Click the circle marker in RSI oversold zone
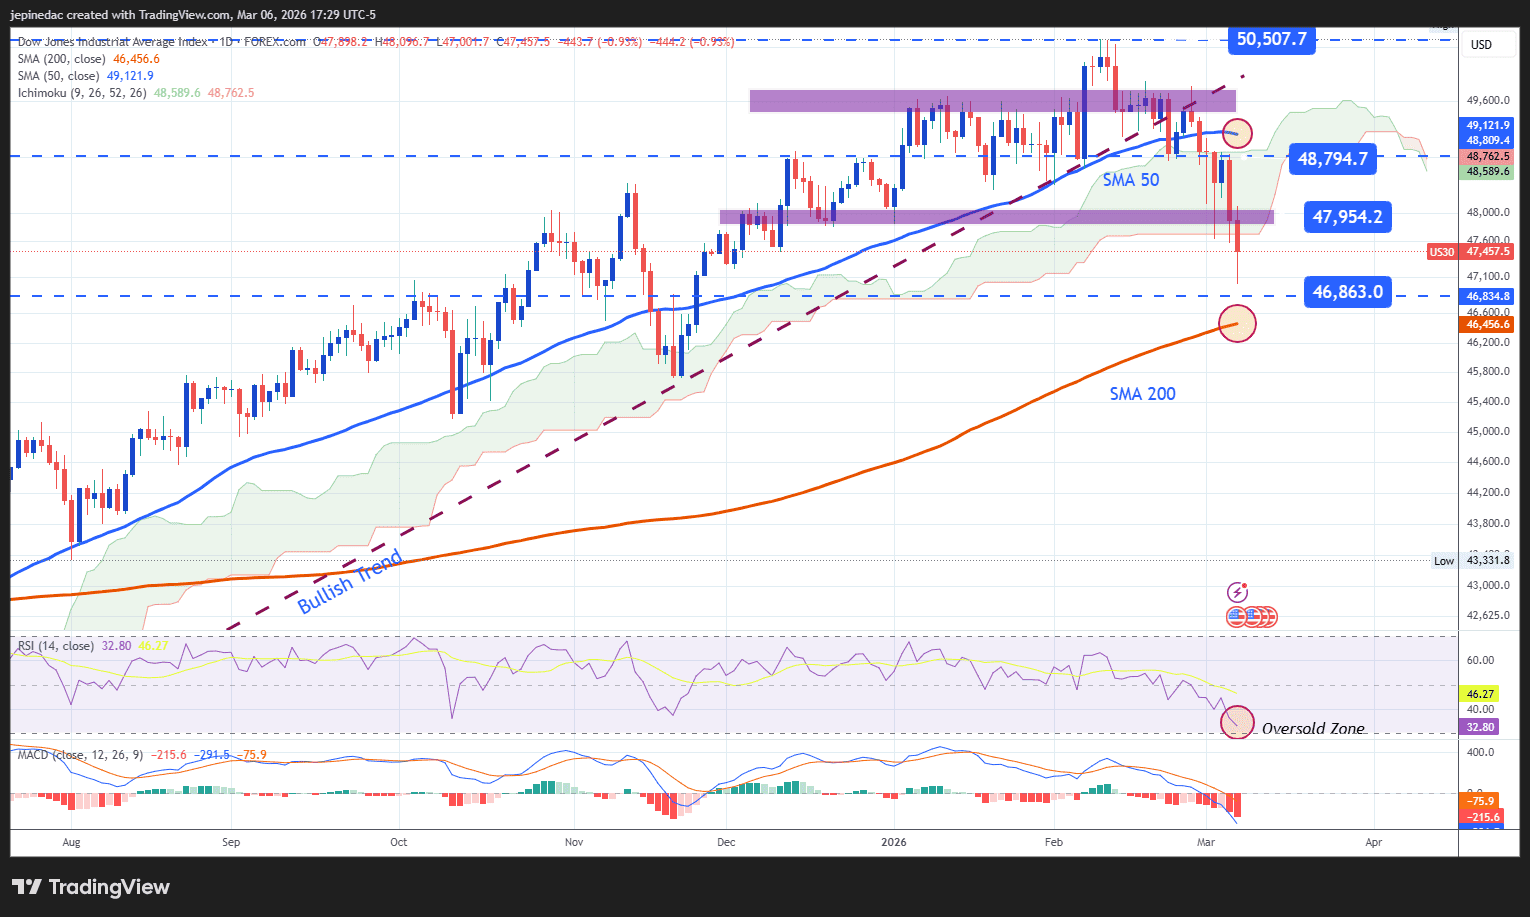Image resolution: width=1530 pixels, height=917 pixels. click(x=1237, y=721)
